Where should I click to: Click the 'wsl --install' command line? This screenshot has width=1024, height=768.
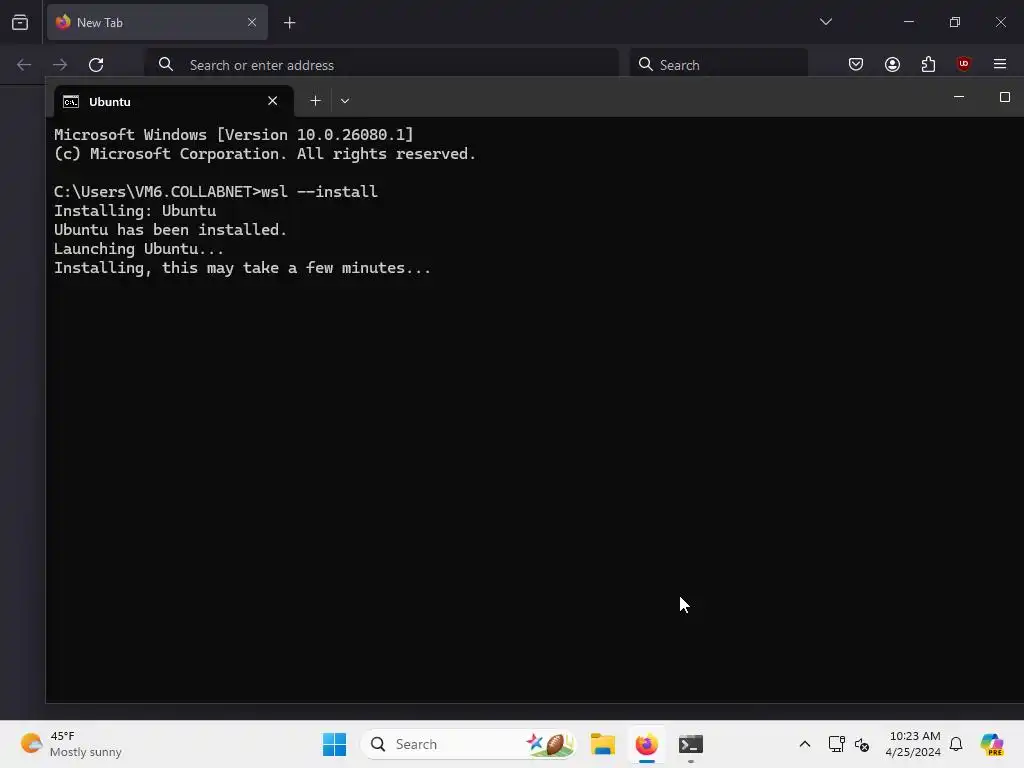click(x=216, y=191)
